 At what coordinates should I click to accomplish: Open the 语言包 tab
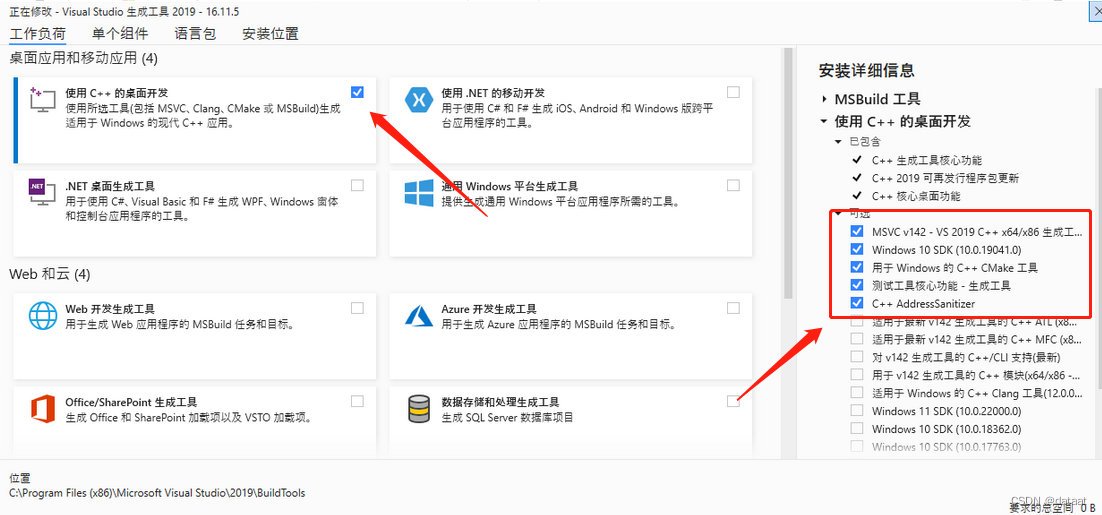(x=195, y=33)
